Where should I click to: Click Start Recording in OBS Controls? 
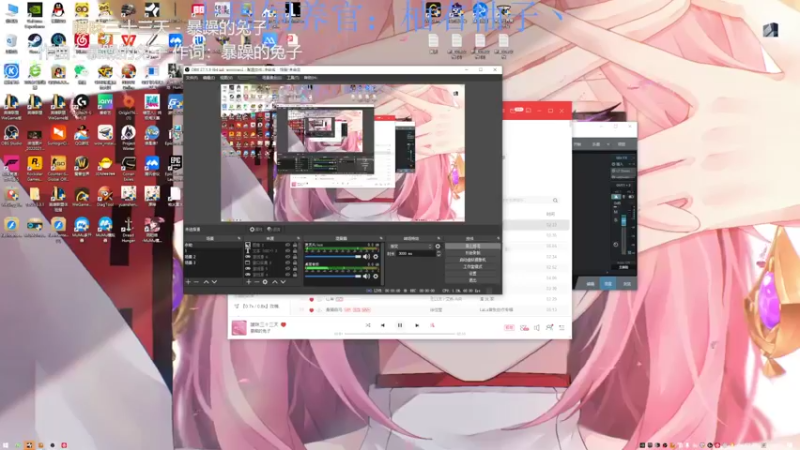472,253
